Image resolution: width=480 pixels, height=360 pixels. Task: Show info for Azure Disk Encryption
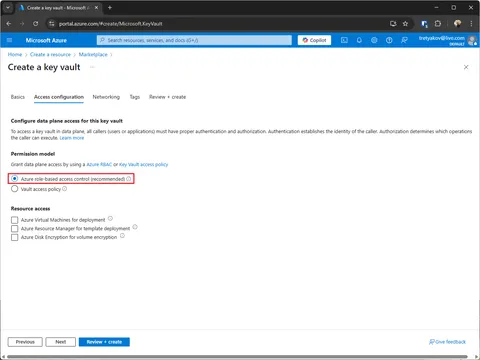click(122, 236)
